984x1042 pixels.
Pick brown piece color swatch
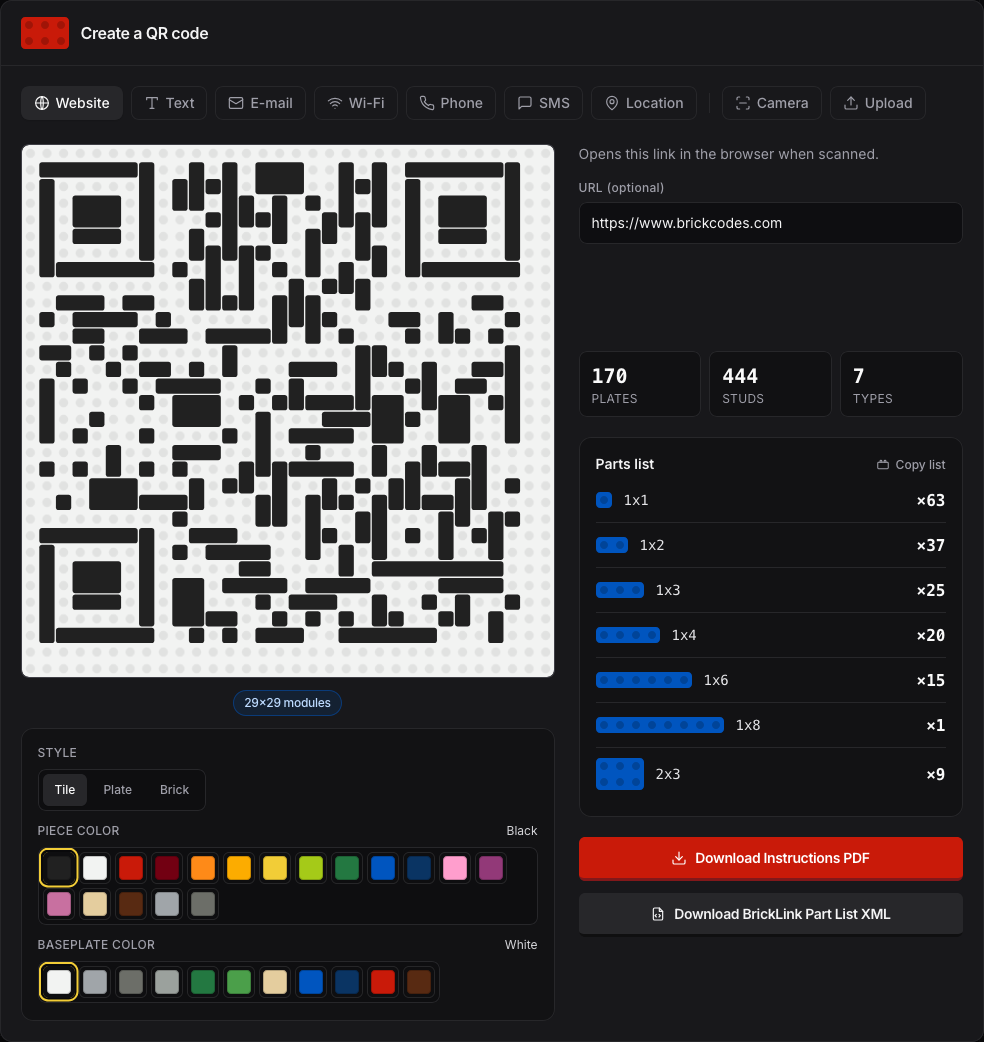click(x=131, y=904)
